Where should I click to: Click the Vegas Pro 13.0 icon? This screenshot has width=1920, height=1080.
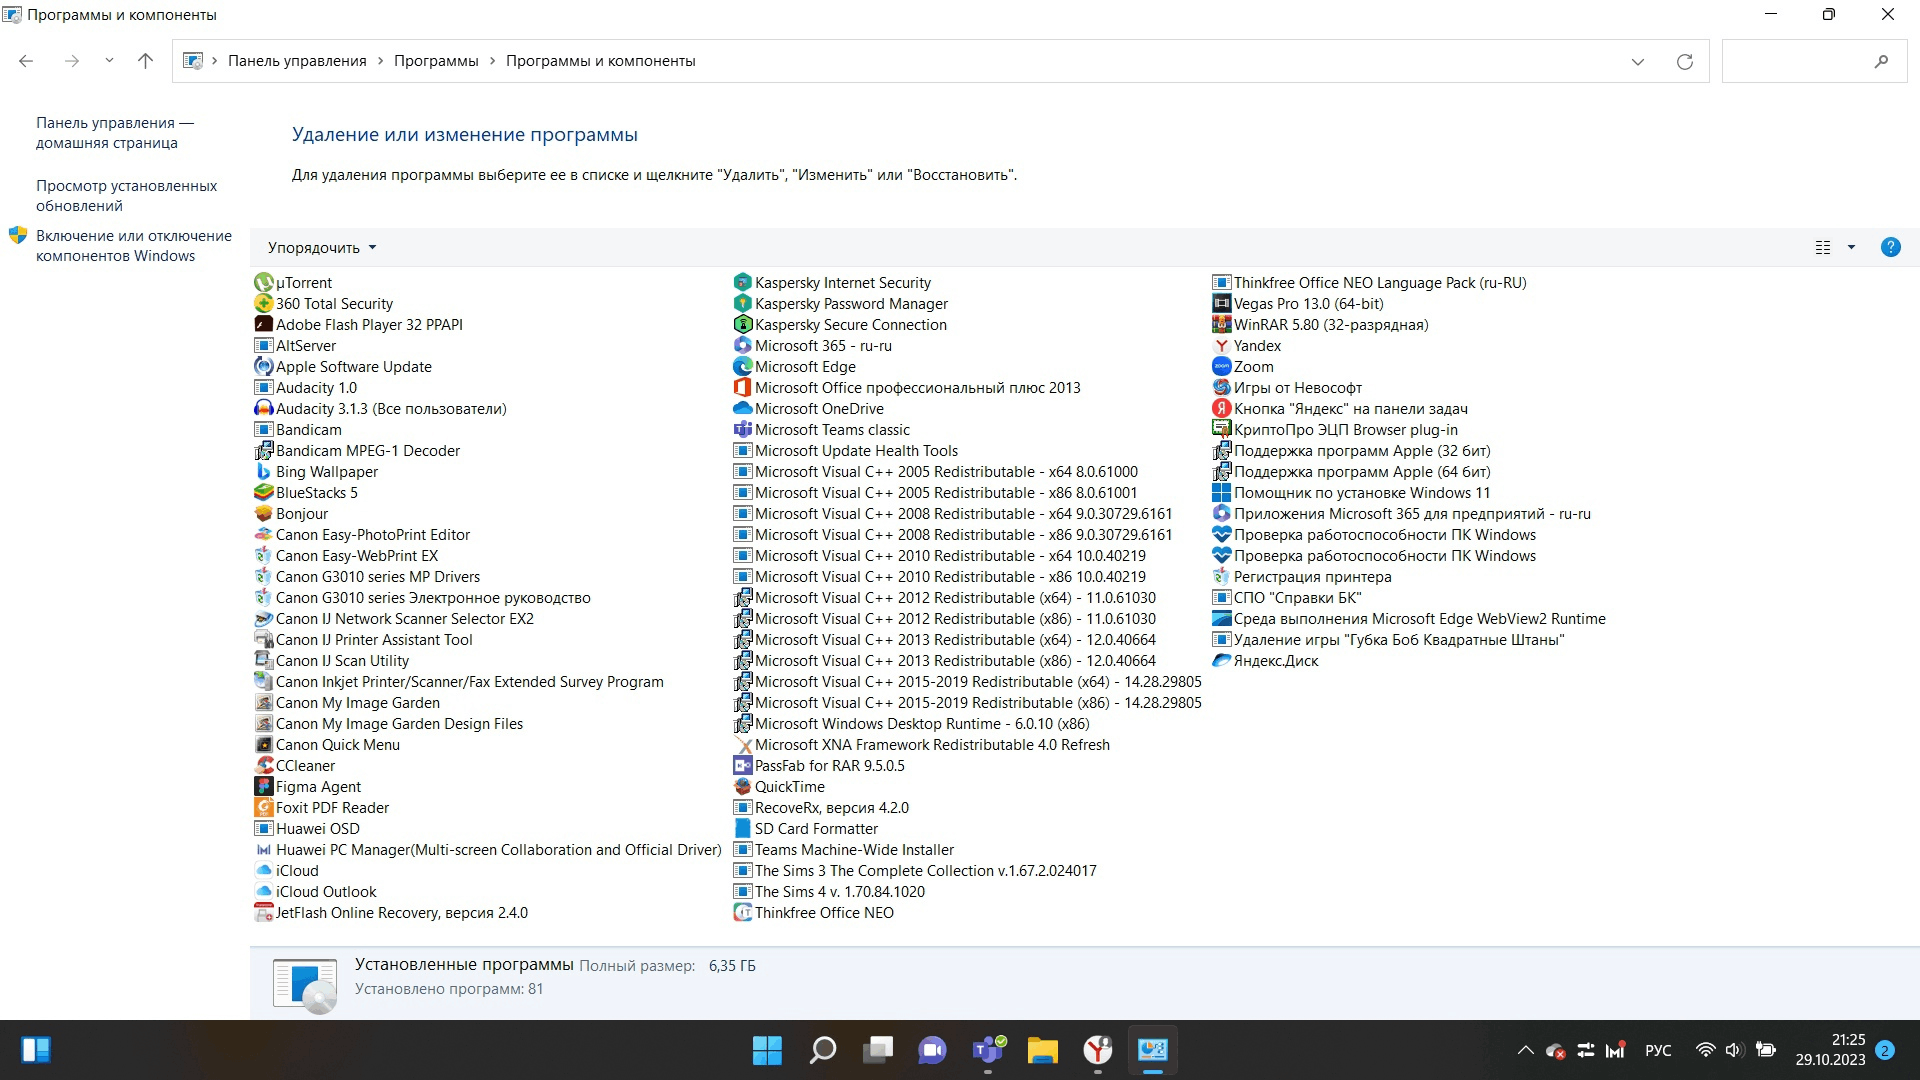pyautogui.click(x=1222, y=304)
